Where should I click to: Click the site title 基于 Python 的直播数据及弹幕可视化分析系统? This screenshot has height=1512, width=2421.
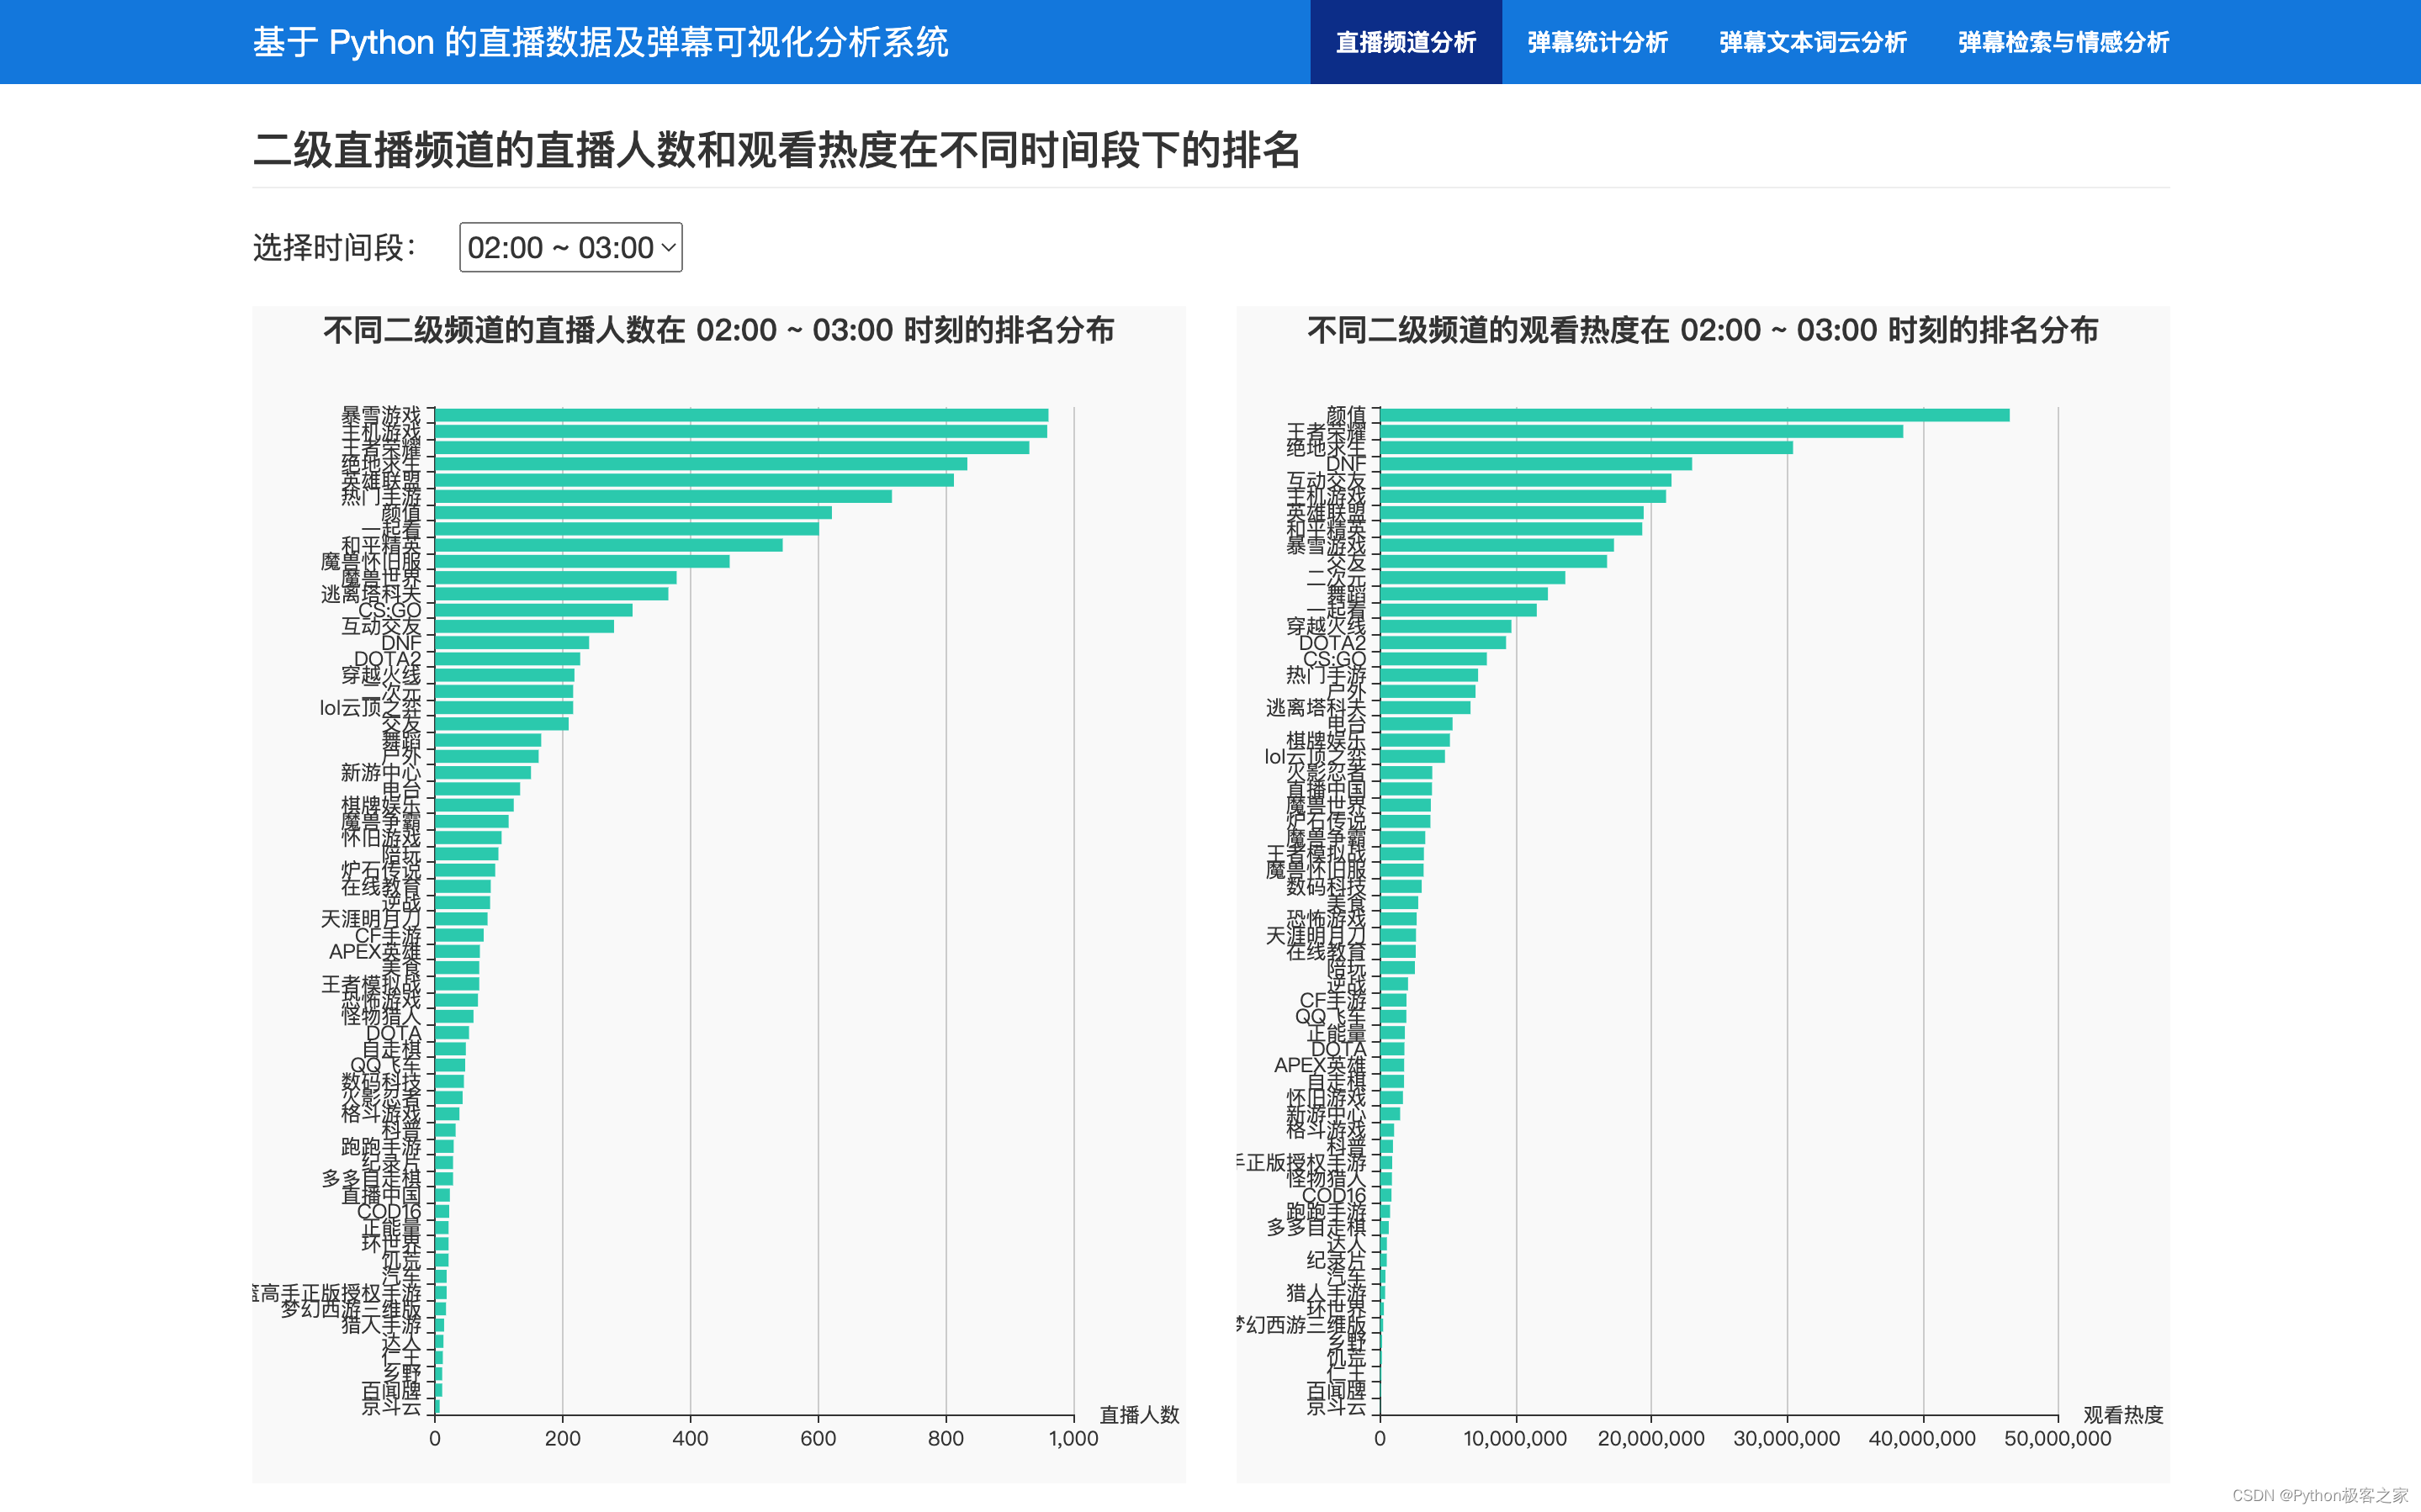click(600, 42)
